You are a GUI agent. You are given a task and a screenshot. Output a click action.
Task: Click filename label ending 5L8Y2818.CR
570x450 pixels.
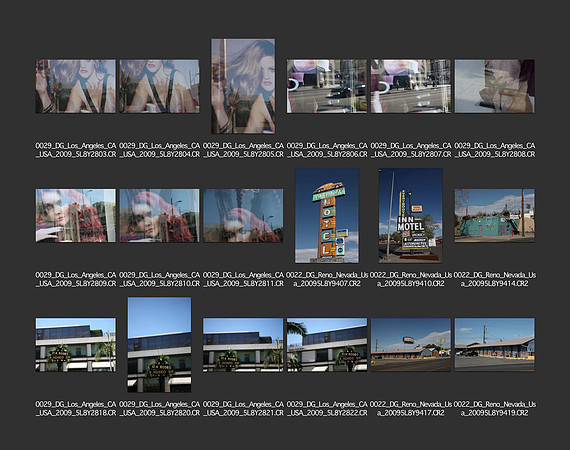(76, 409)
